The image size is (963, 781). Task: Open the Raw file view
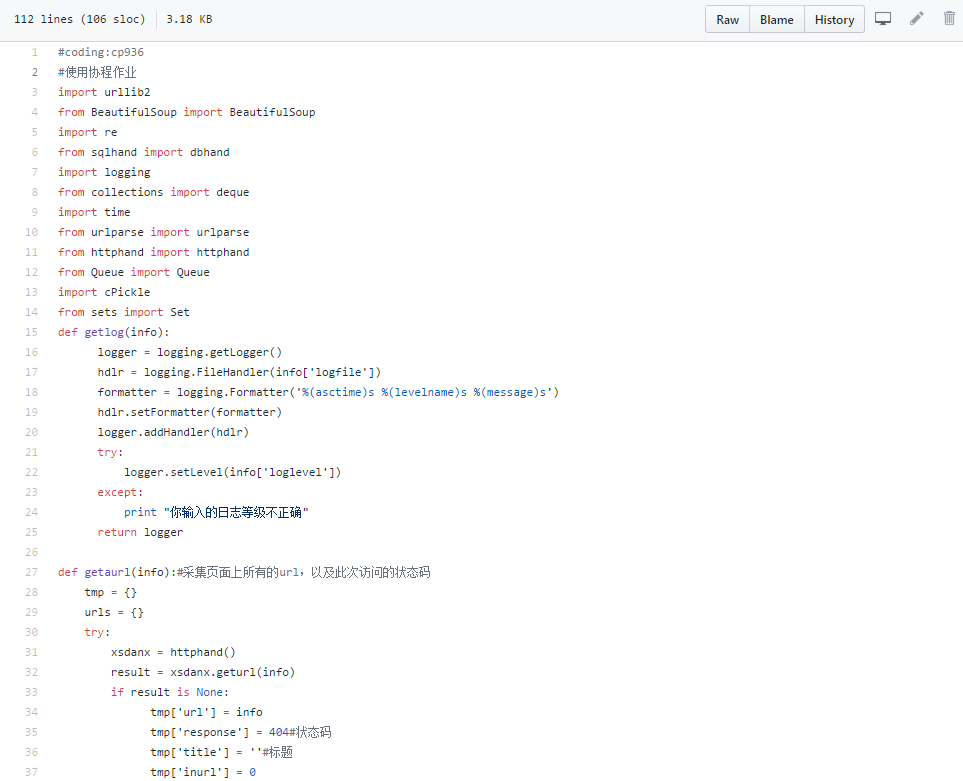coord(728,20)
